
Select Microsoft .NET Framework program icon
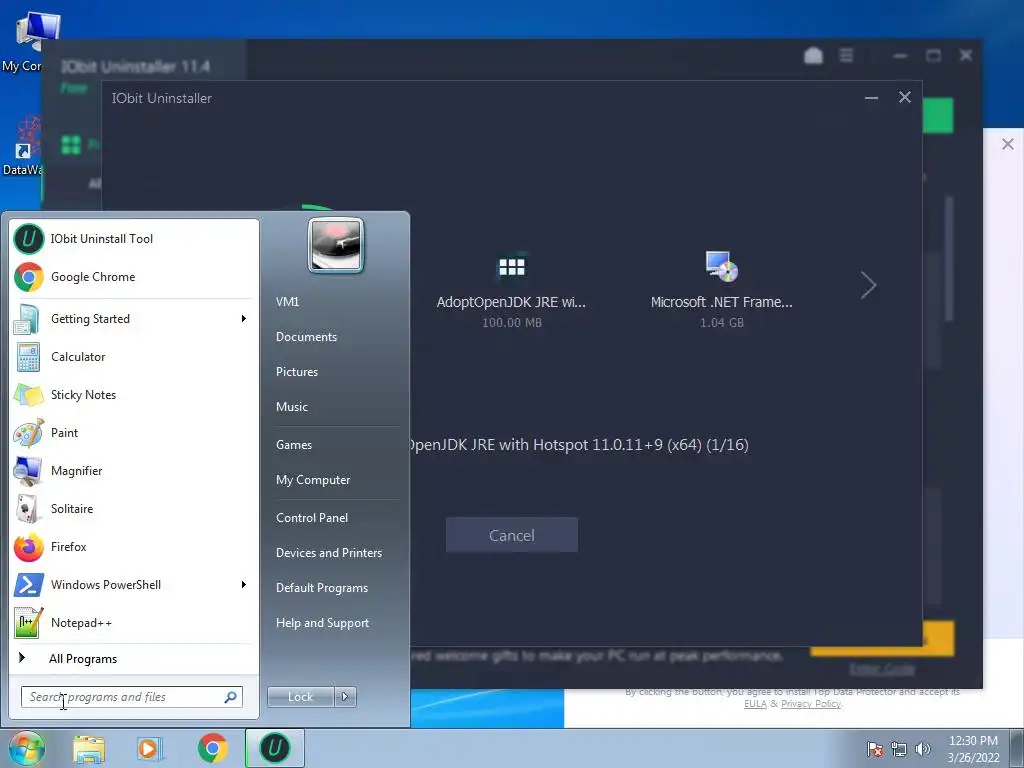pos(722,266)
